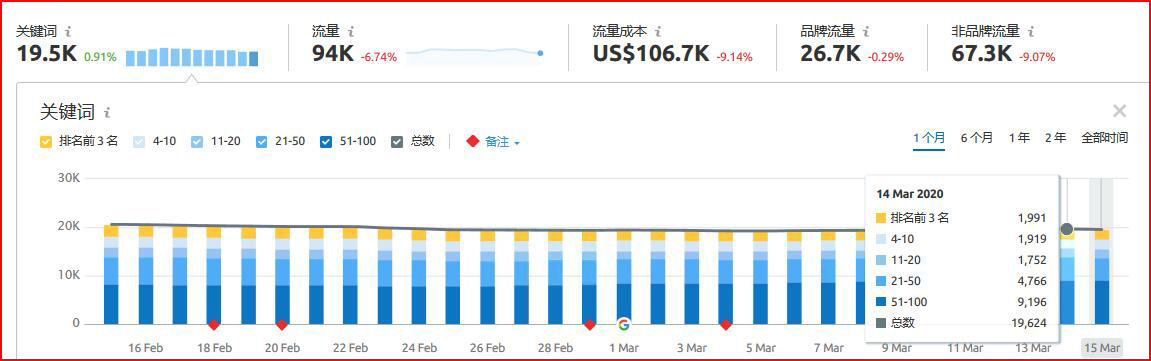Click the 14 Mar 2020 tooltip date

point(909,194)
